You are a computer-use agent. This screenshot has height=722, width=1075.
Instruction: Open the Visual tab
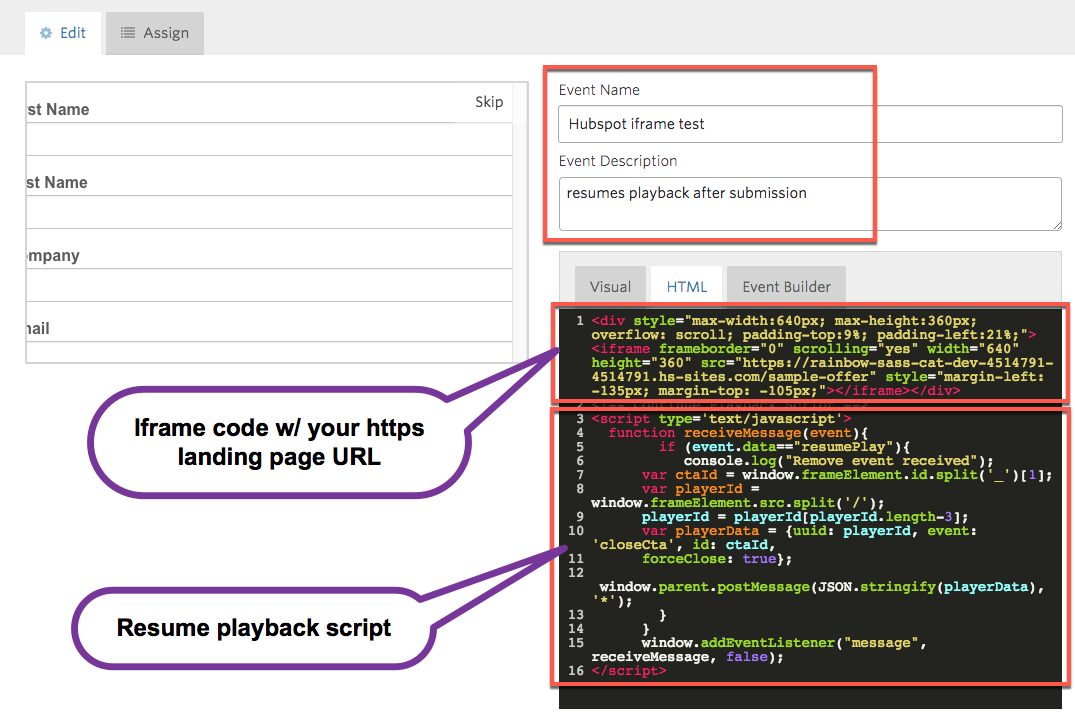(609, 285)
